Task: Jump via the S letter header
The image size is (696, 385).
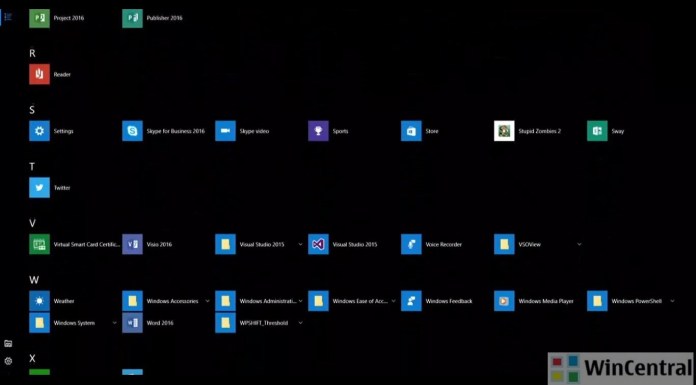Action: coord(32,110)
